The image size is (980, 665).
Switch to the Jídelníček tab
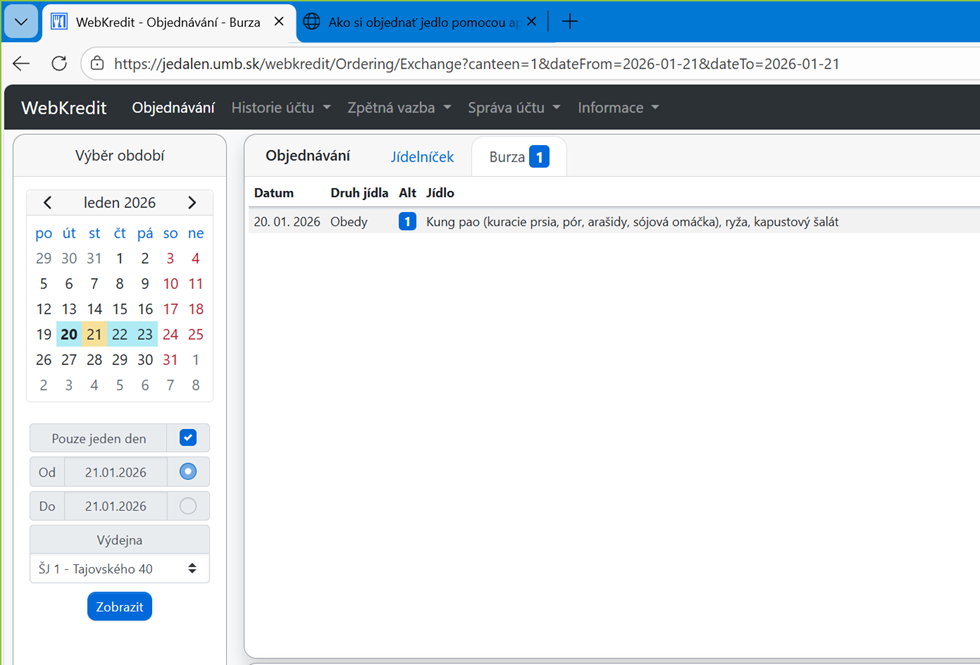[x=422, y=157]
